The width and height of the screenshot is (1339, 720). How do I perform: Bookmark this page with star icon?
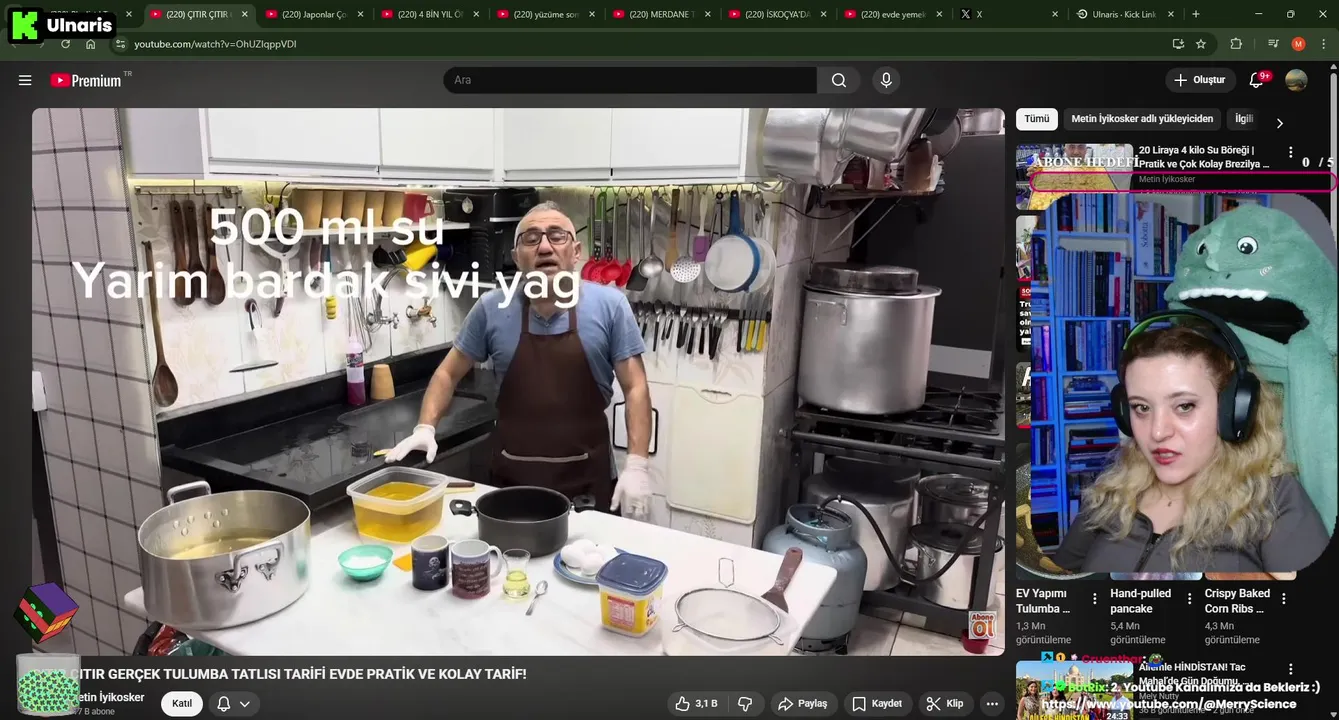pyautogui.click(x=1201, y=44)
